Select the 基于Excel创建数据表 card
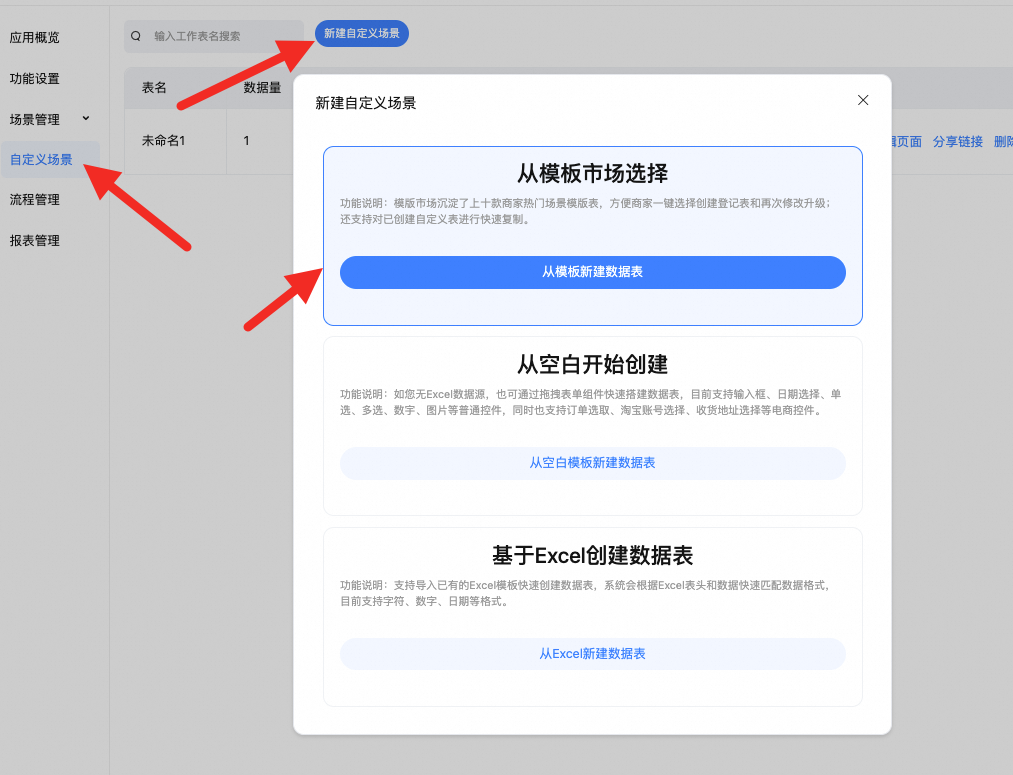Viewport: 1013px width, 775px height. coord(592,617)
